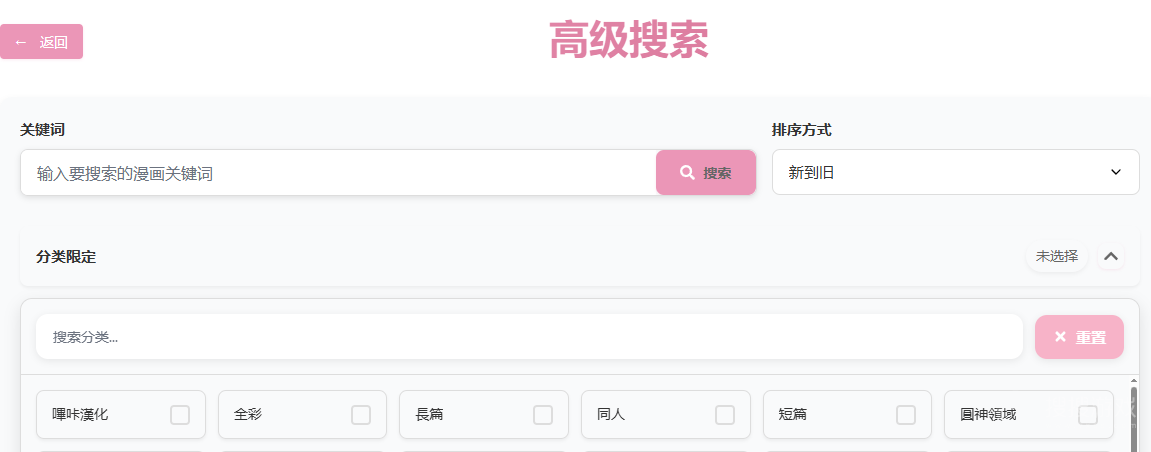Image resolution: width=1151 pixels, height=452 pixels.
Task: Click into the 搜索分类 filter field
Action: click(529, 337)
